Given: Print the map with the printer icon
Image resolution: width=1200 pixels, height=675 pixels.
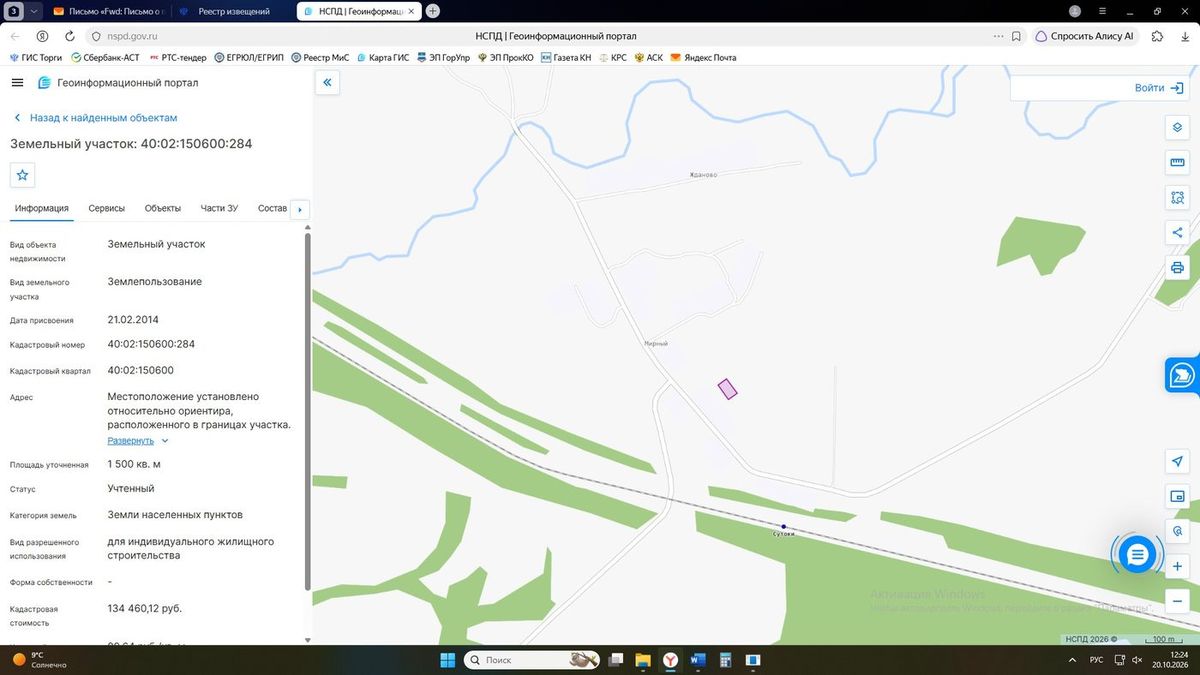Looking at the screenshot, I should tap(1177, 268).
